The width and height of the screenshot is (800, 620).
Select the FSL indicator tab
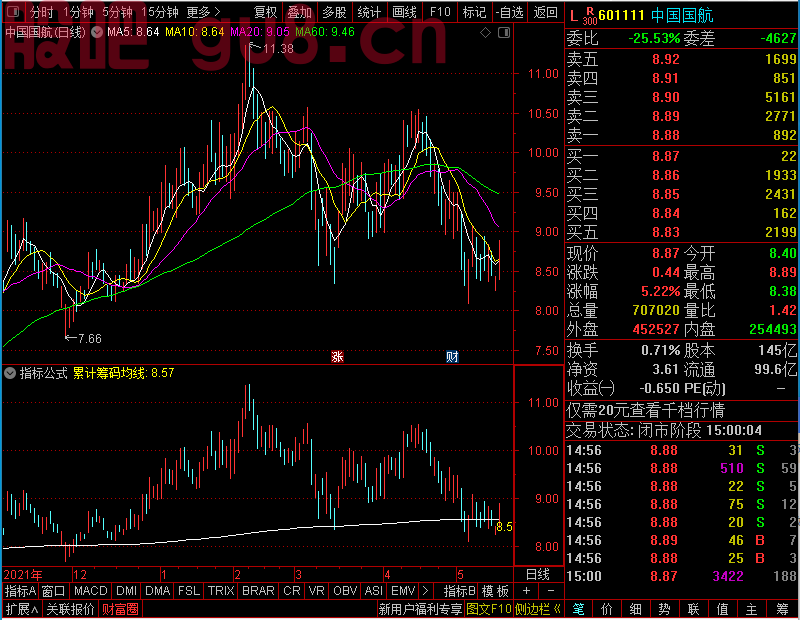coord(189,591)
